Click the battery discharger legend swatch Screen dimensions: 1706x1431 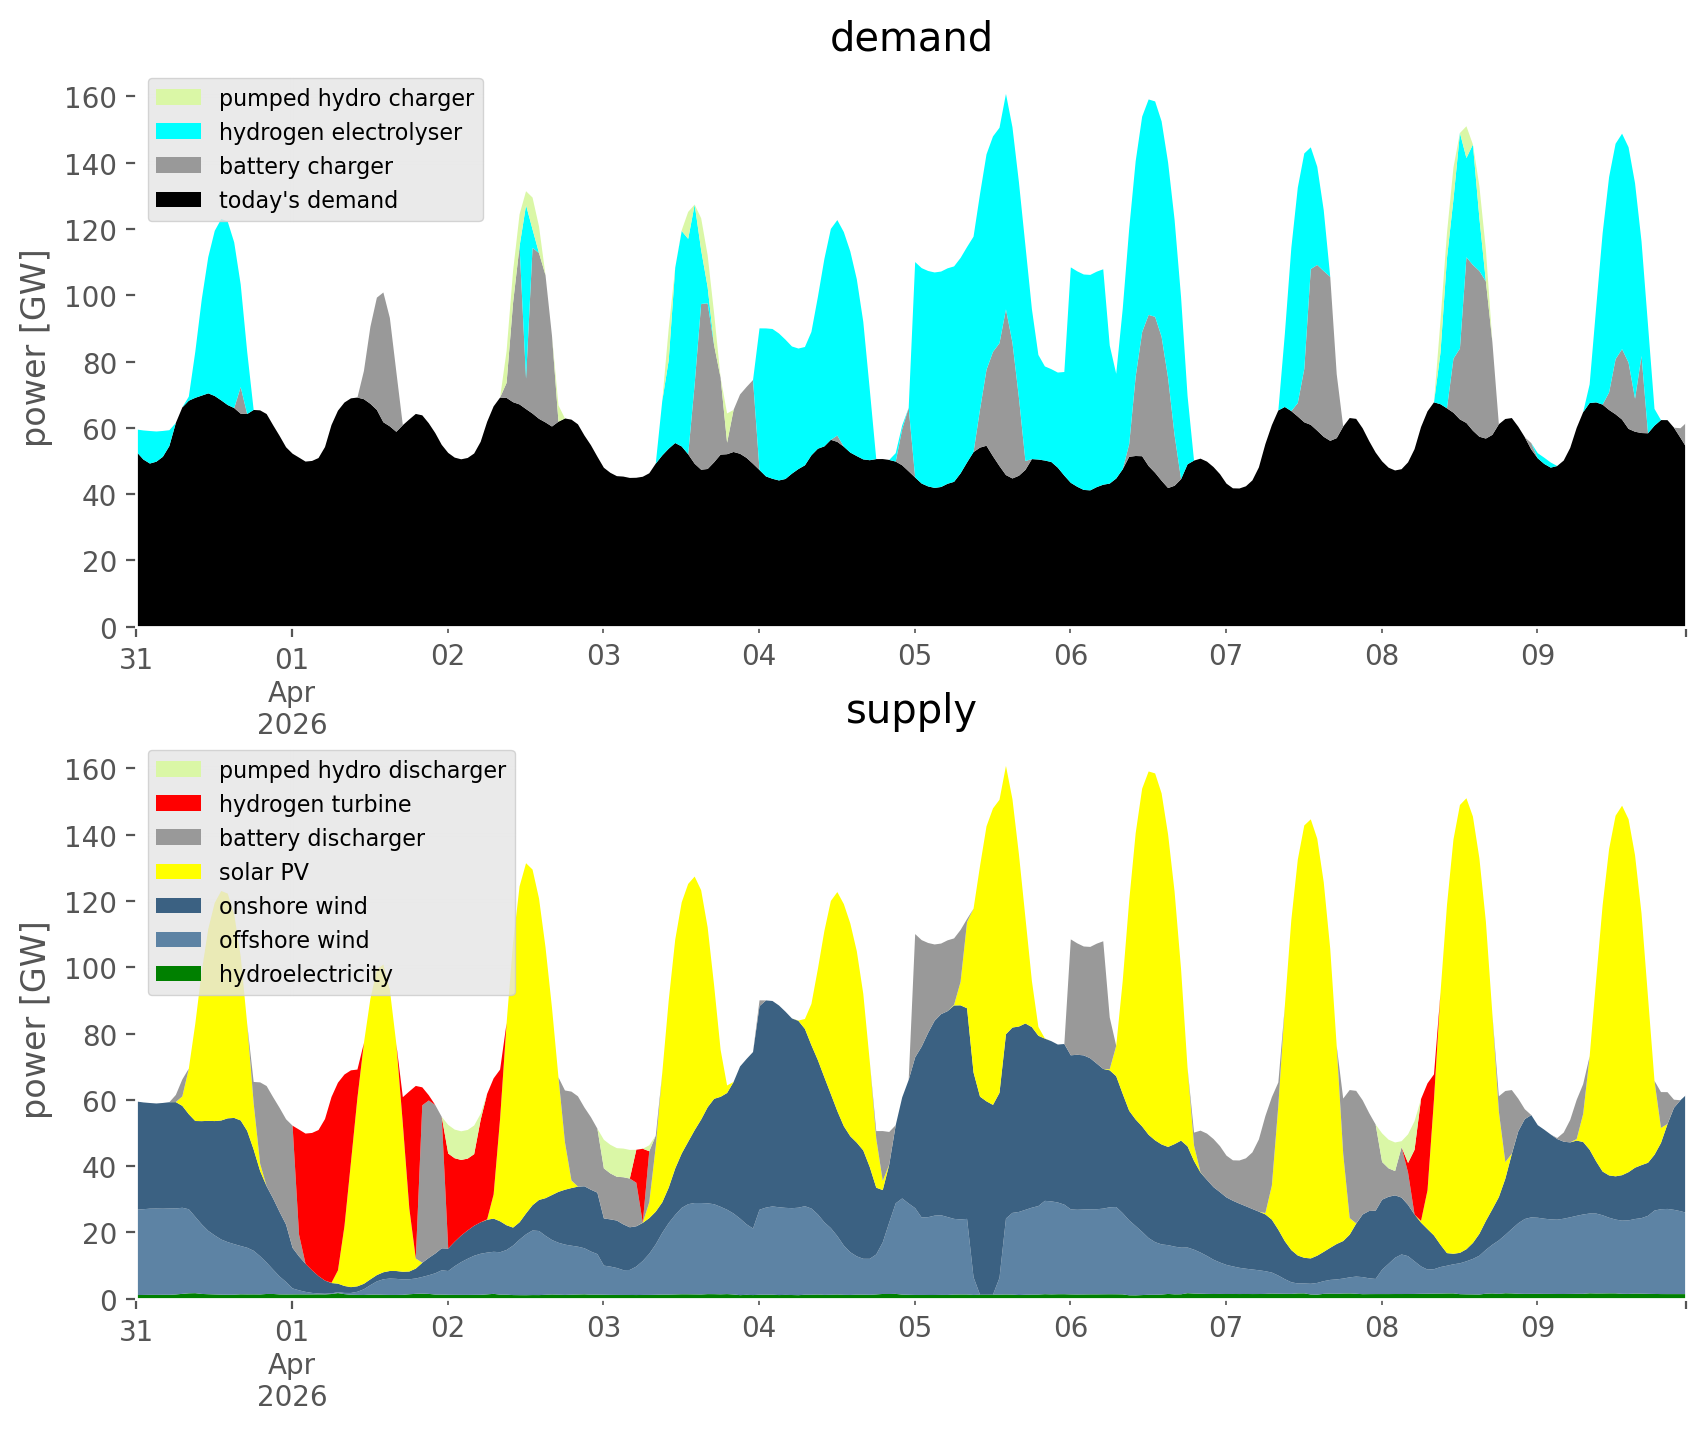click(x=179, y=838)
